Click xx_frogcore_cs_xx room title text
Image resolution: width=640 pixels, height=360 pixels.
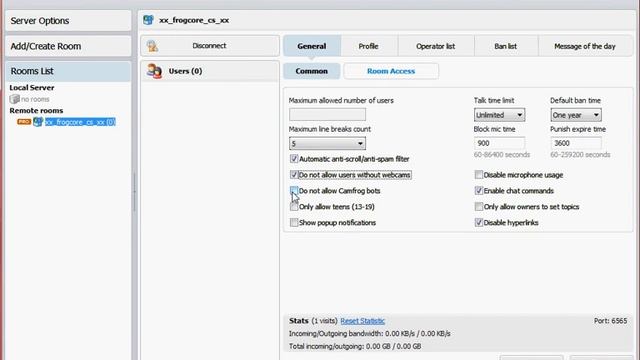click(194, 20)
